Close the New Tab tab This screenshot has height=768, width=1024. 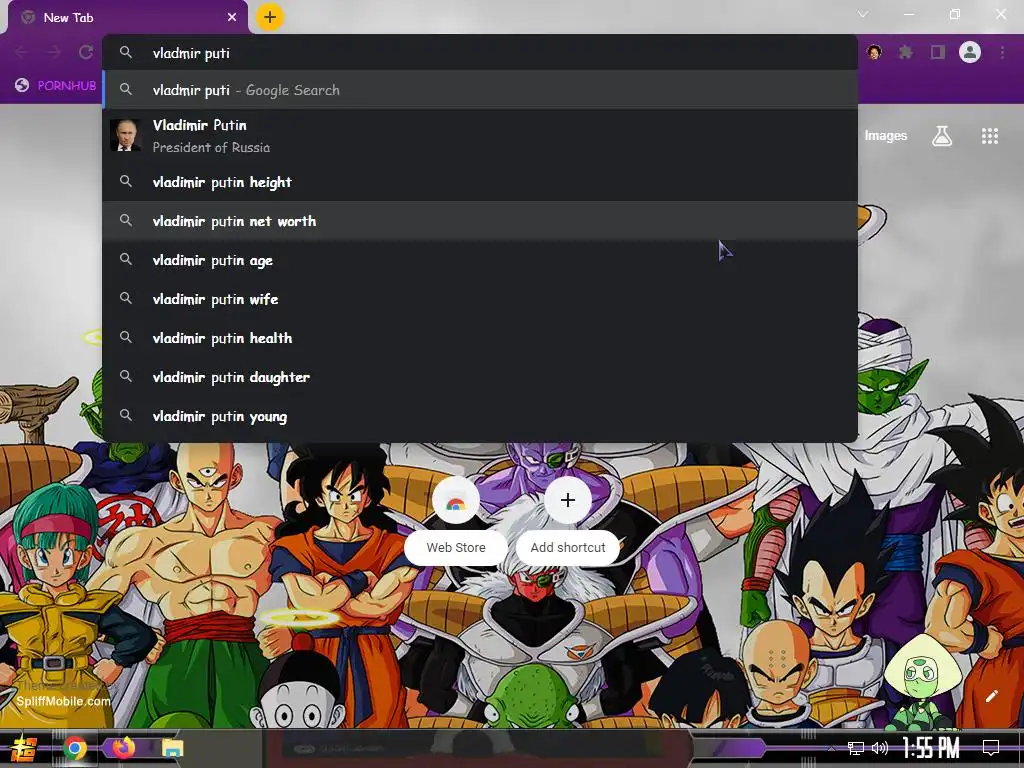coord(232,18)
